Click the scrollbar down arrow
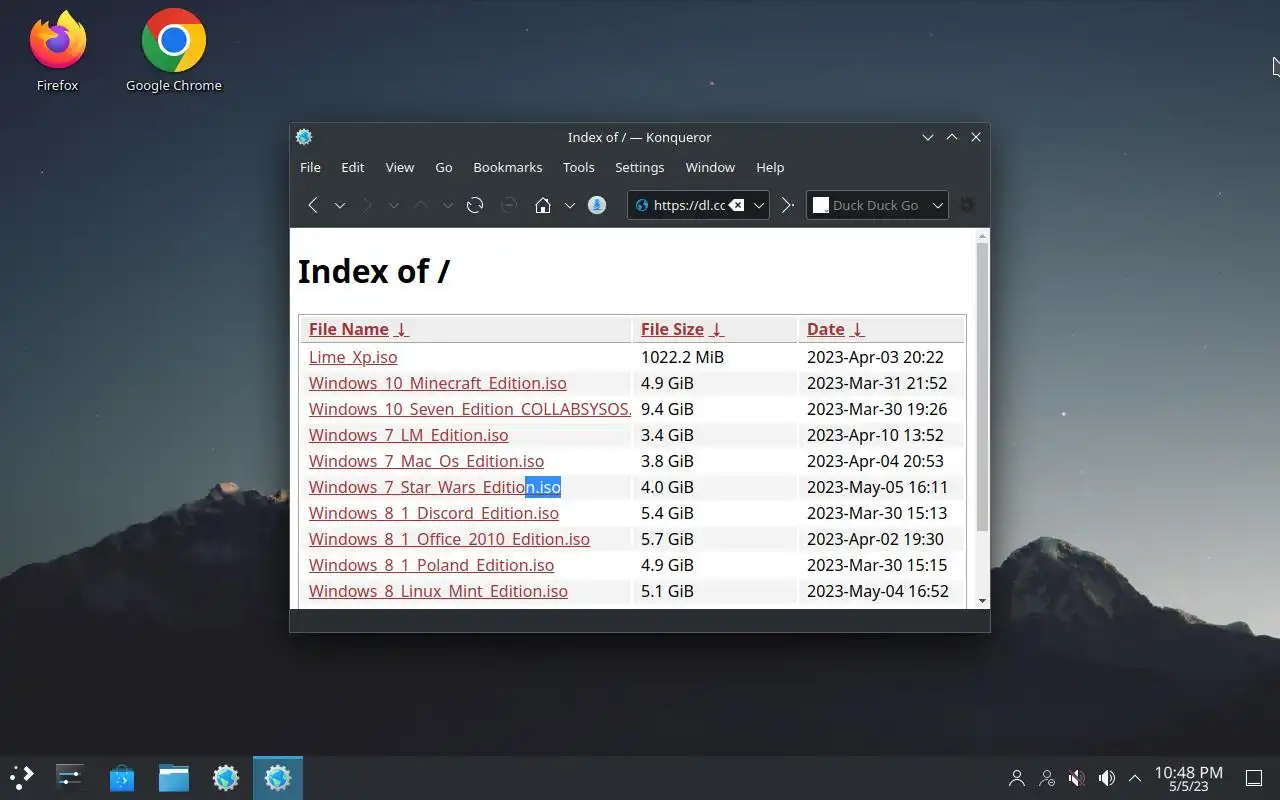The width and height of the screenshot is (1280, 800). (x=982, y=601)
